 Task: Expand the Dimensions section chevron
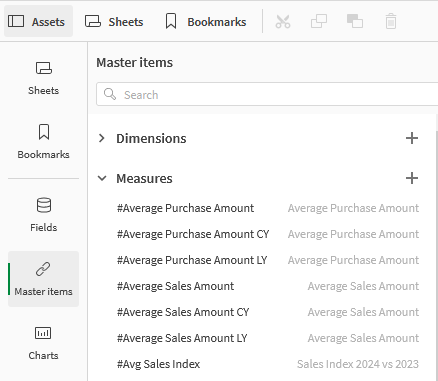(102, 138)
